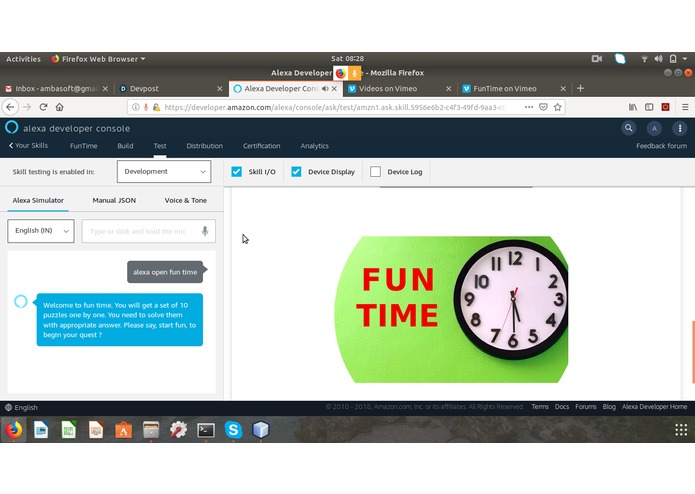Screen dimensions: 695x494
Task: Open the settings tool icon in dock
Action: [x=178, y=430]
